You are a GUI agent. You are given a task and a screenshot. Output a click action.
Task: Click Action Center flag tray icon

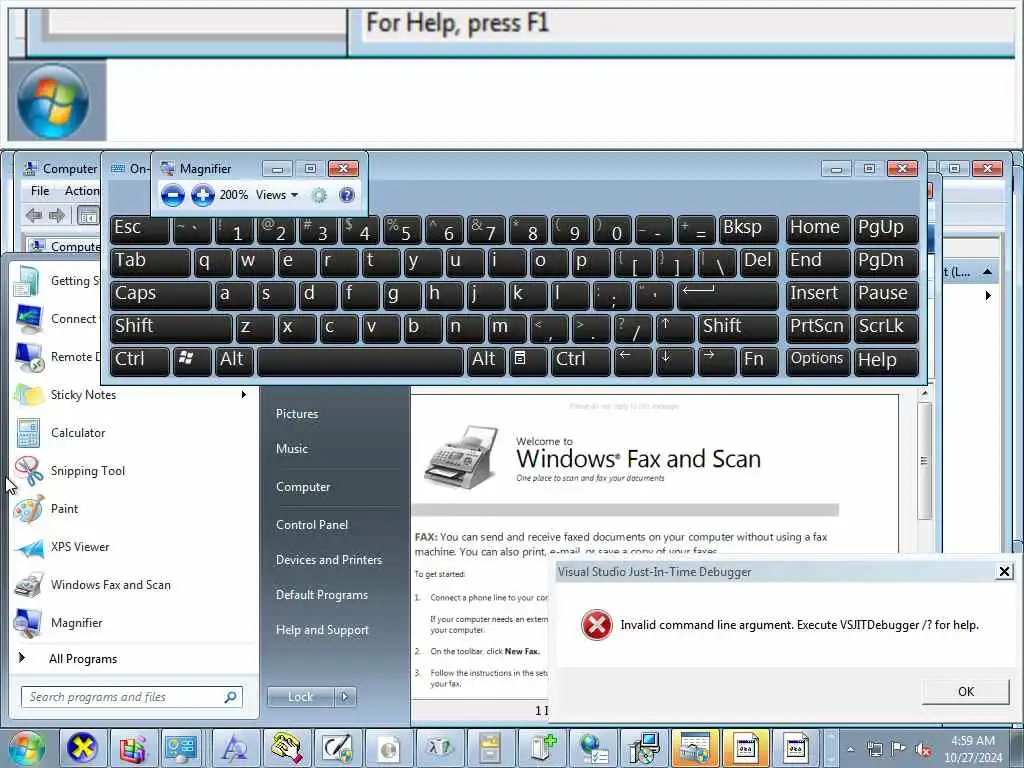click(899, 749)
